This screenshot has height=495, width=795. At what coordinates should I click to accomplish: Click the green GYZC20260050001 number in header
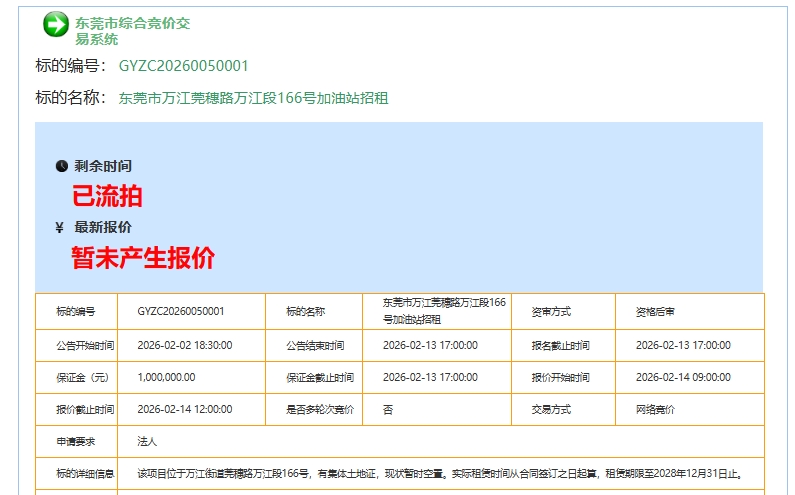point(183,66)
